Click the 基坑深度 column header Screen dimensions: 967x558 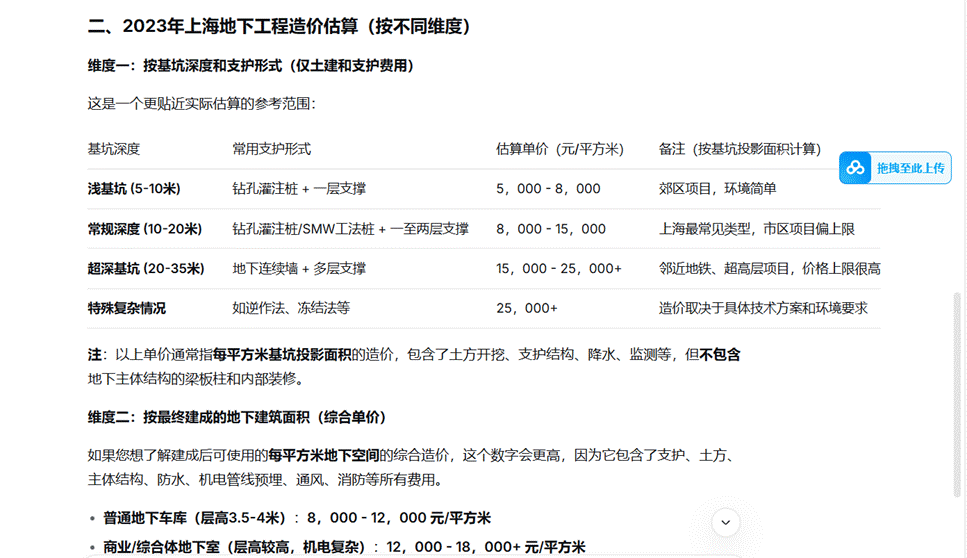[114, 149]
